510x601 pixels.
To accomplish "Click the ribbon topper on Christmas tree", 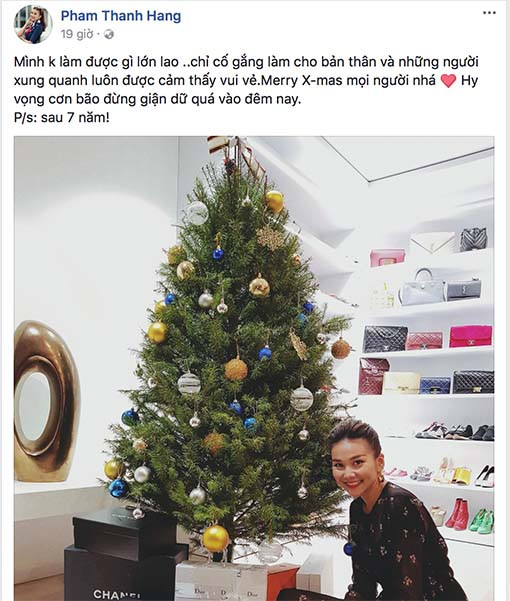I will (235, 153).
